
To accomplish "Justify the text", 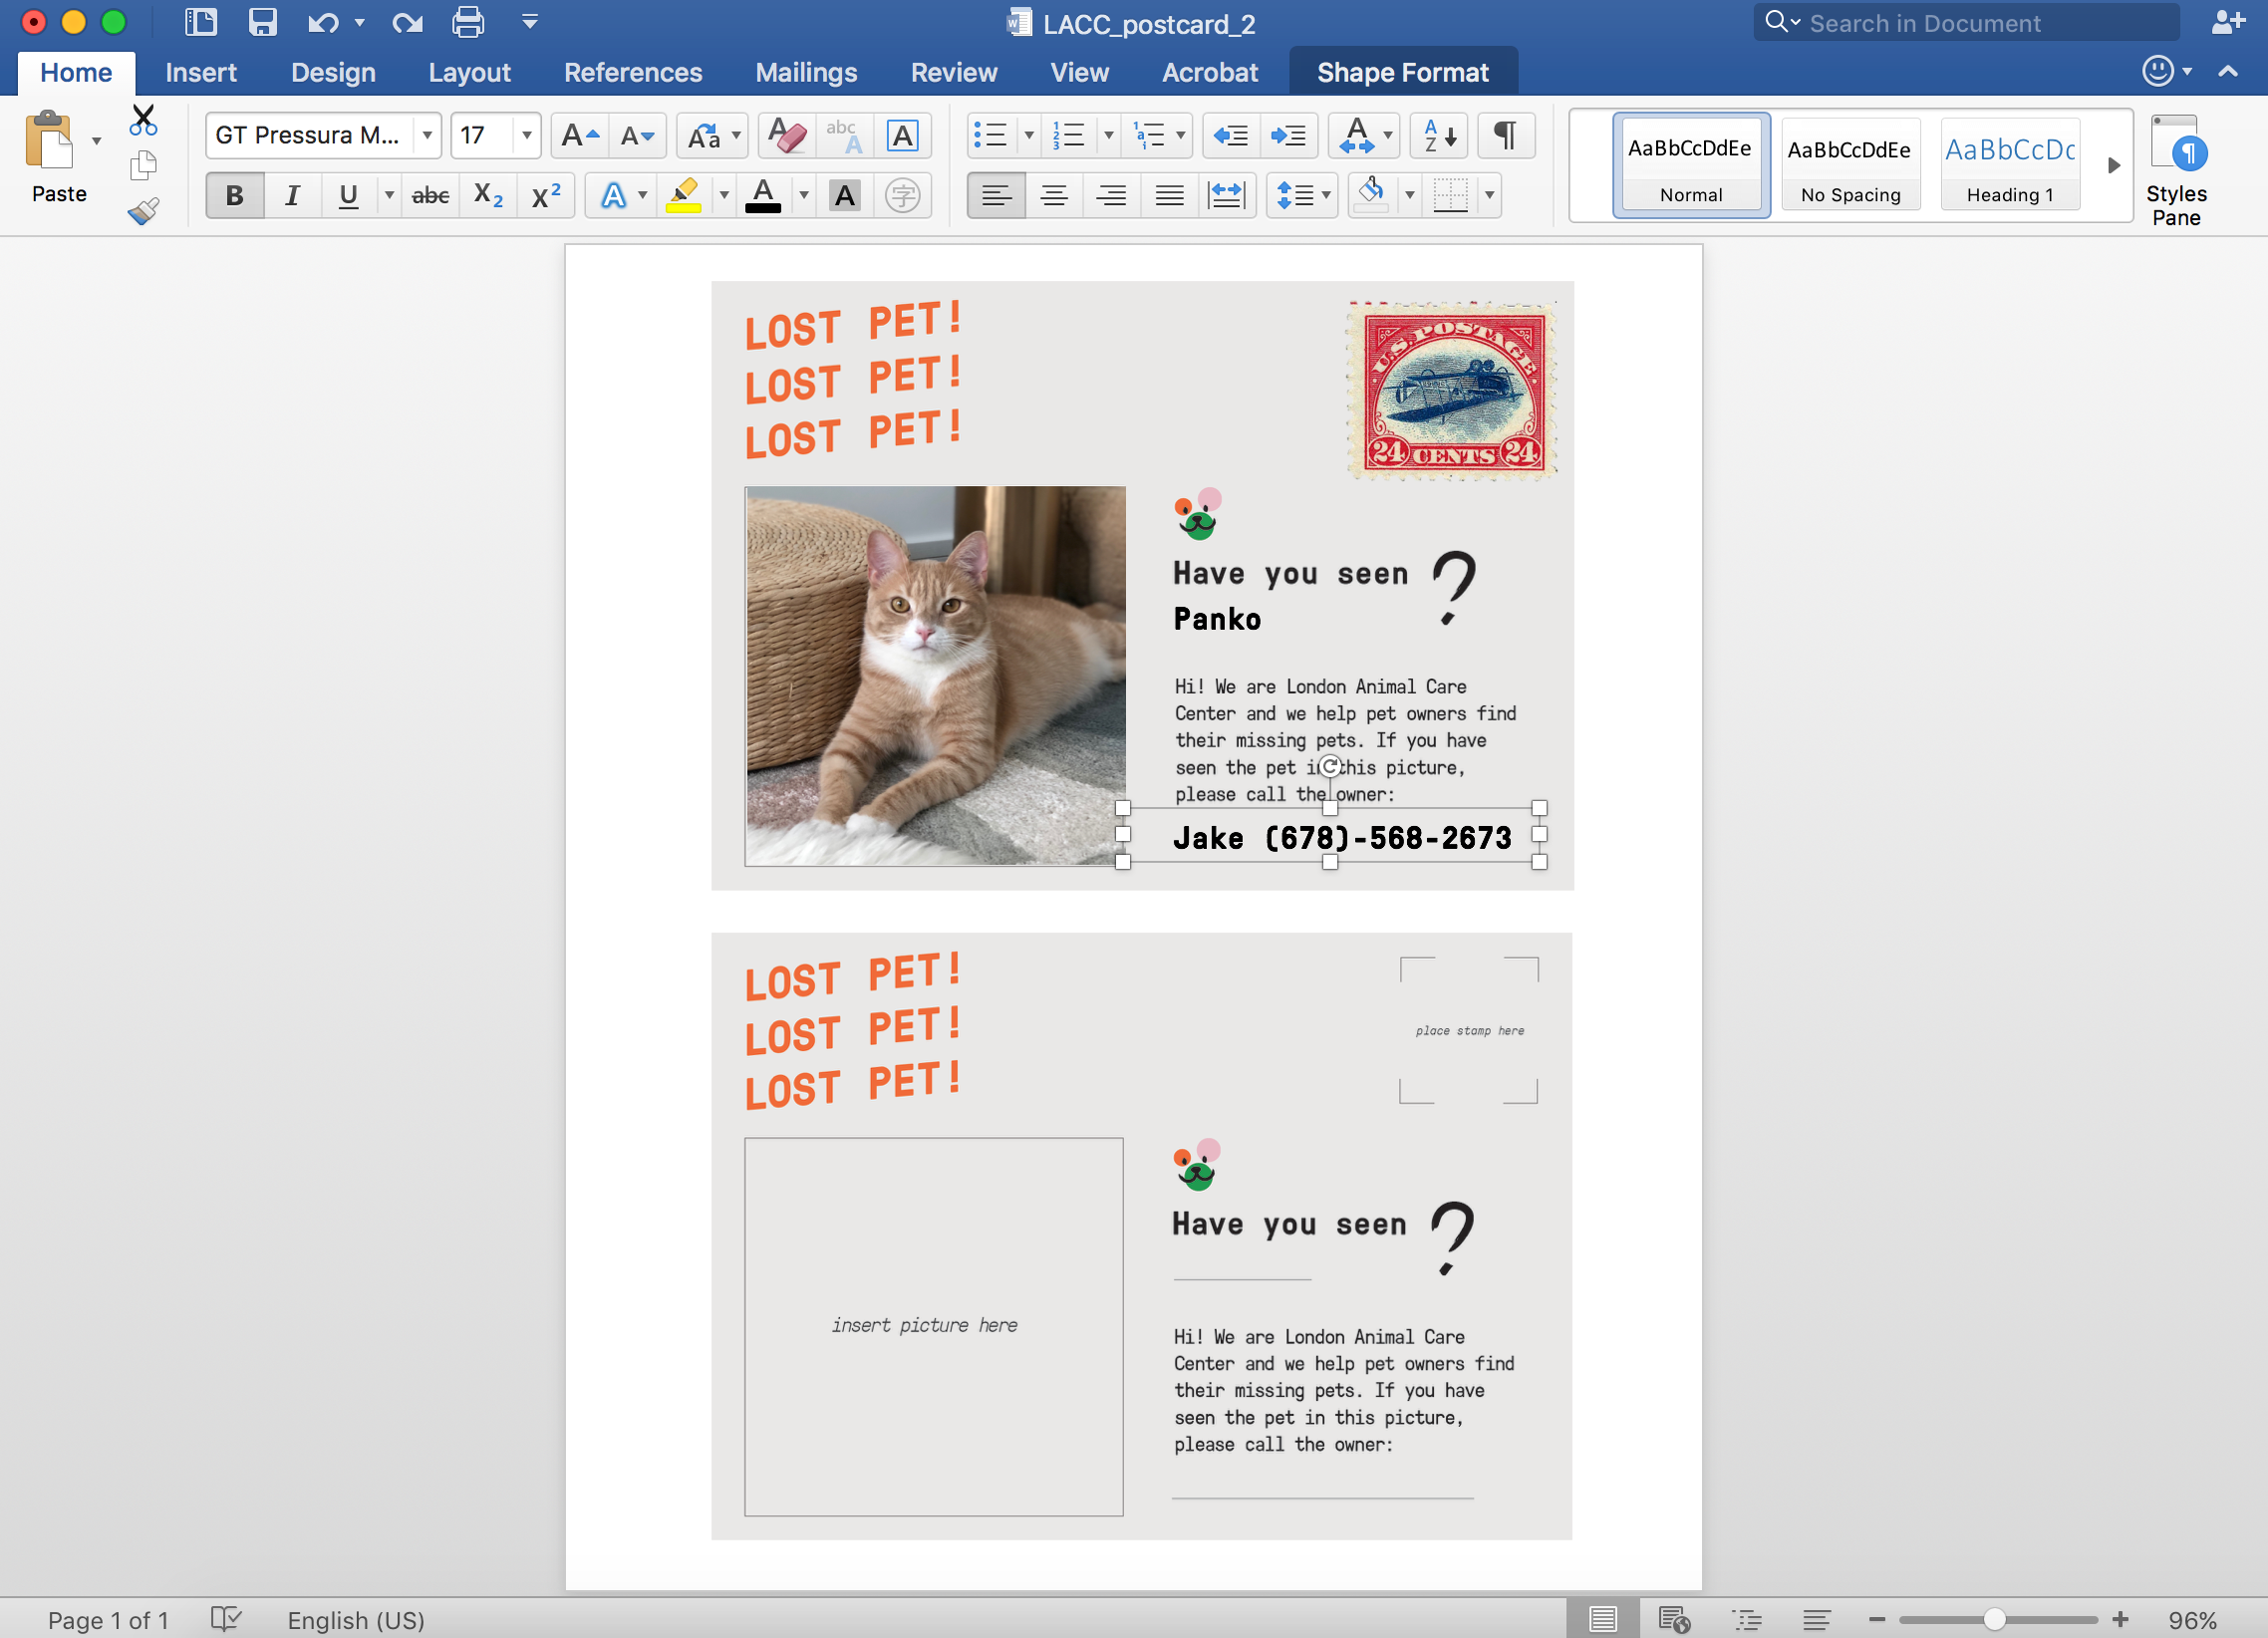I will point(1169,195).
